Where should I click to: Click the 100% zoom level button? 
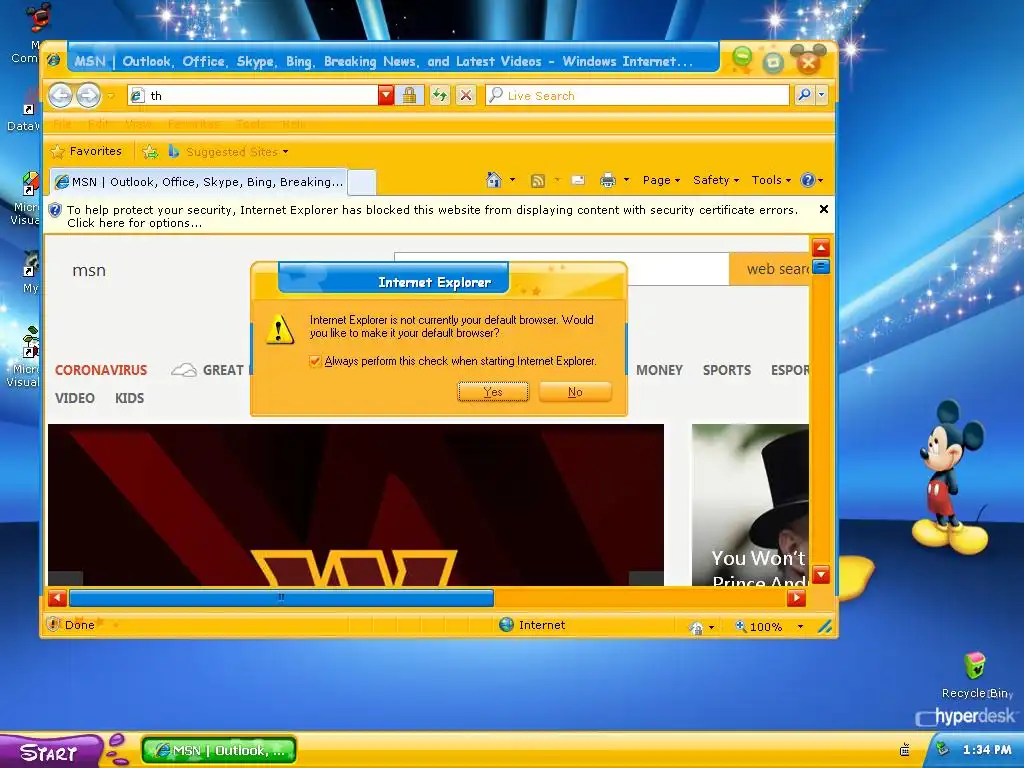coord(759,627)
